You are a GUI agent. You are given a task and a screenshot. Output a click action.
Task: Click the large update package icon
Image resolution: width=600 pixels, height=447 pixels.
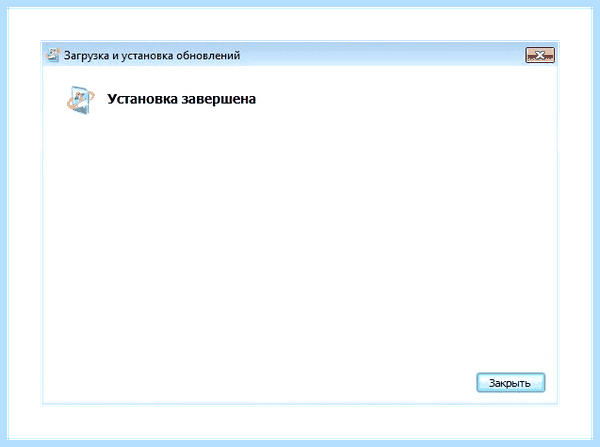[81, 100]
